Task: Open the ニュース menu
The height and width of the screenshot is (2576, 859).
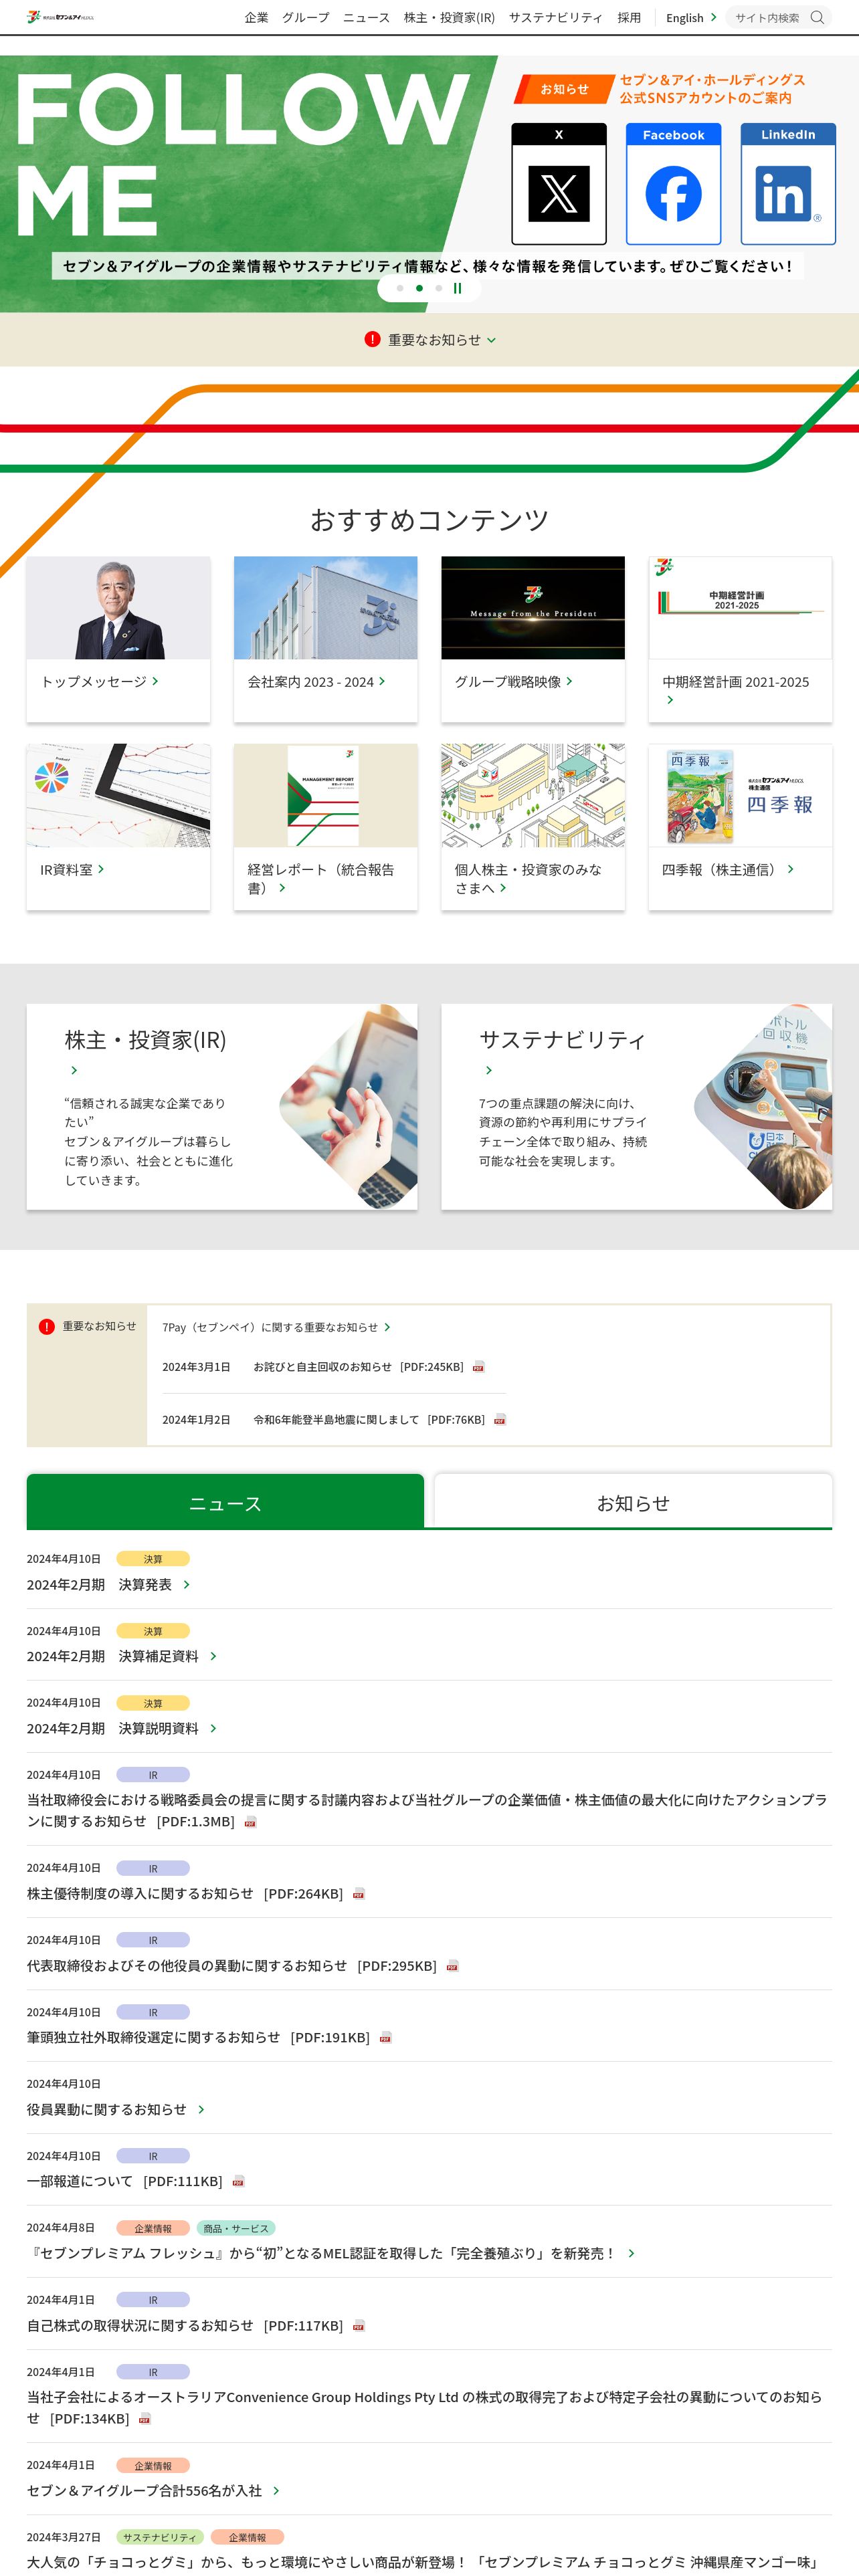Action: (x=366, y=18)
